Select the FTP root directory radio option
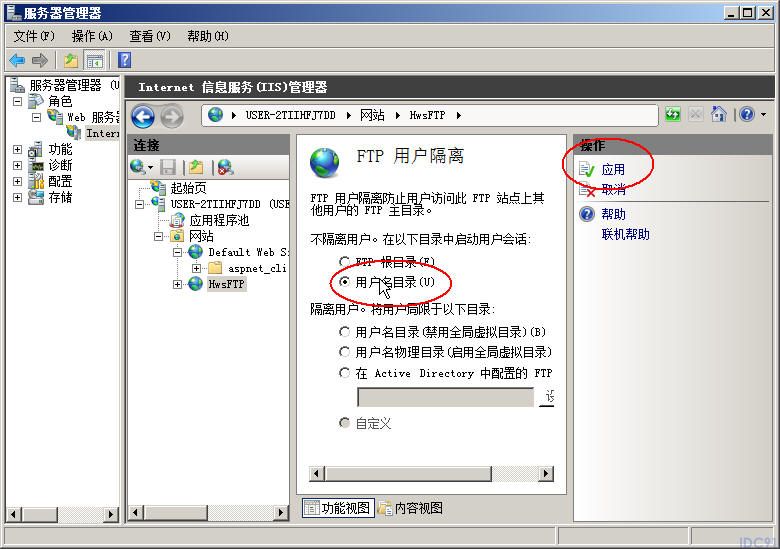The image size is (780, 549). 344,262
